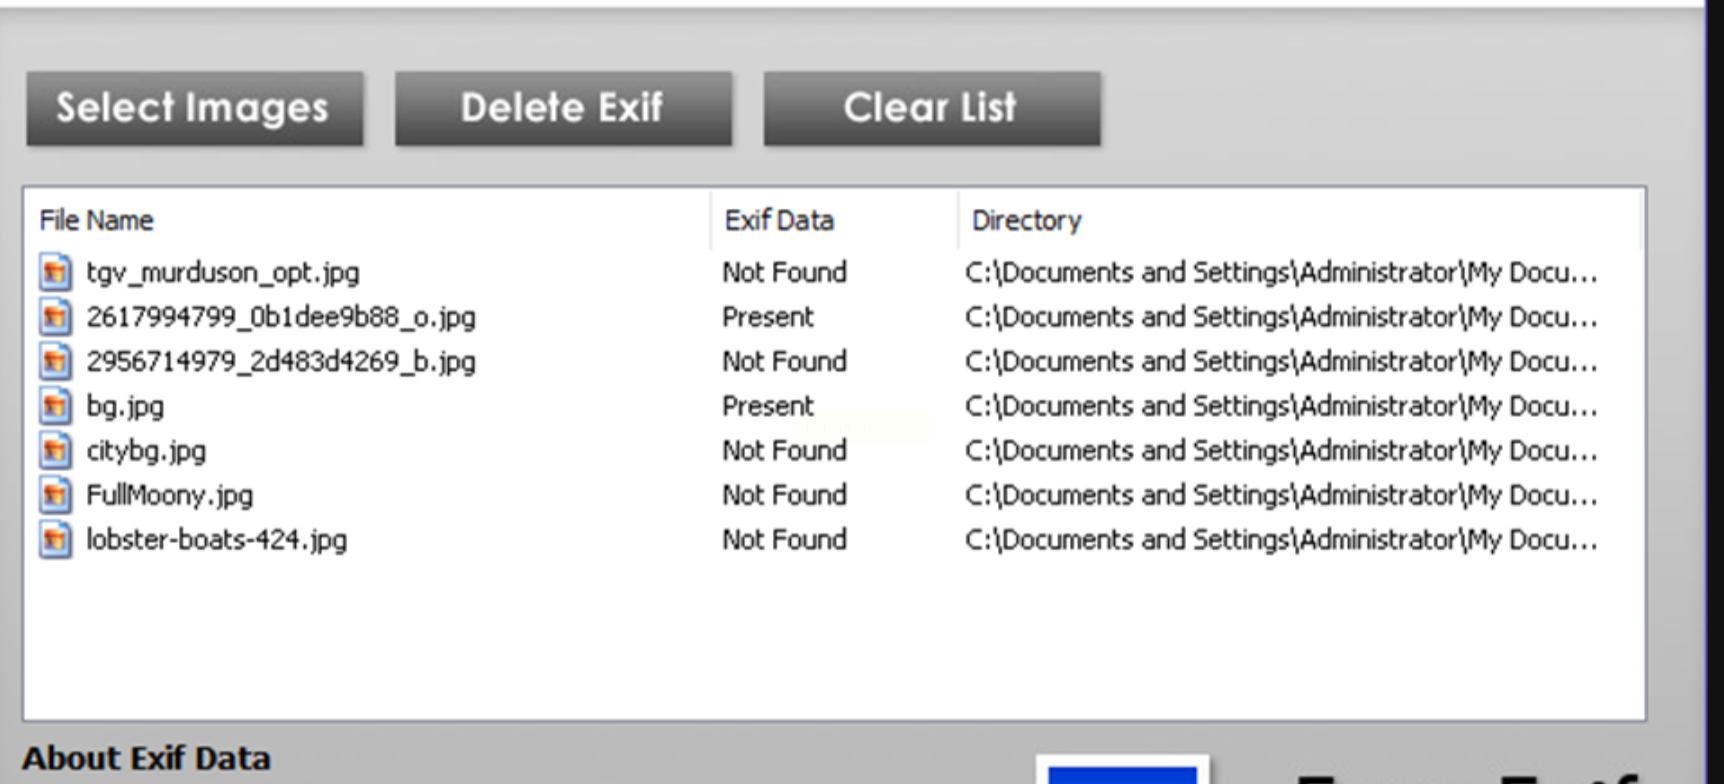The image size is (1724, 784).
Task: Click the 2617994799_0b1dee9b88_o.jpg file icon
Action: (55, 317)
